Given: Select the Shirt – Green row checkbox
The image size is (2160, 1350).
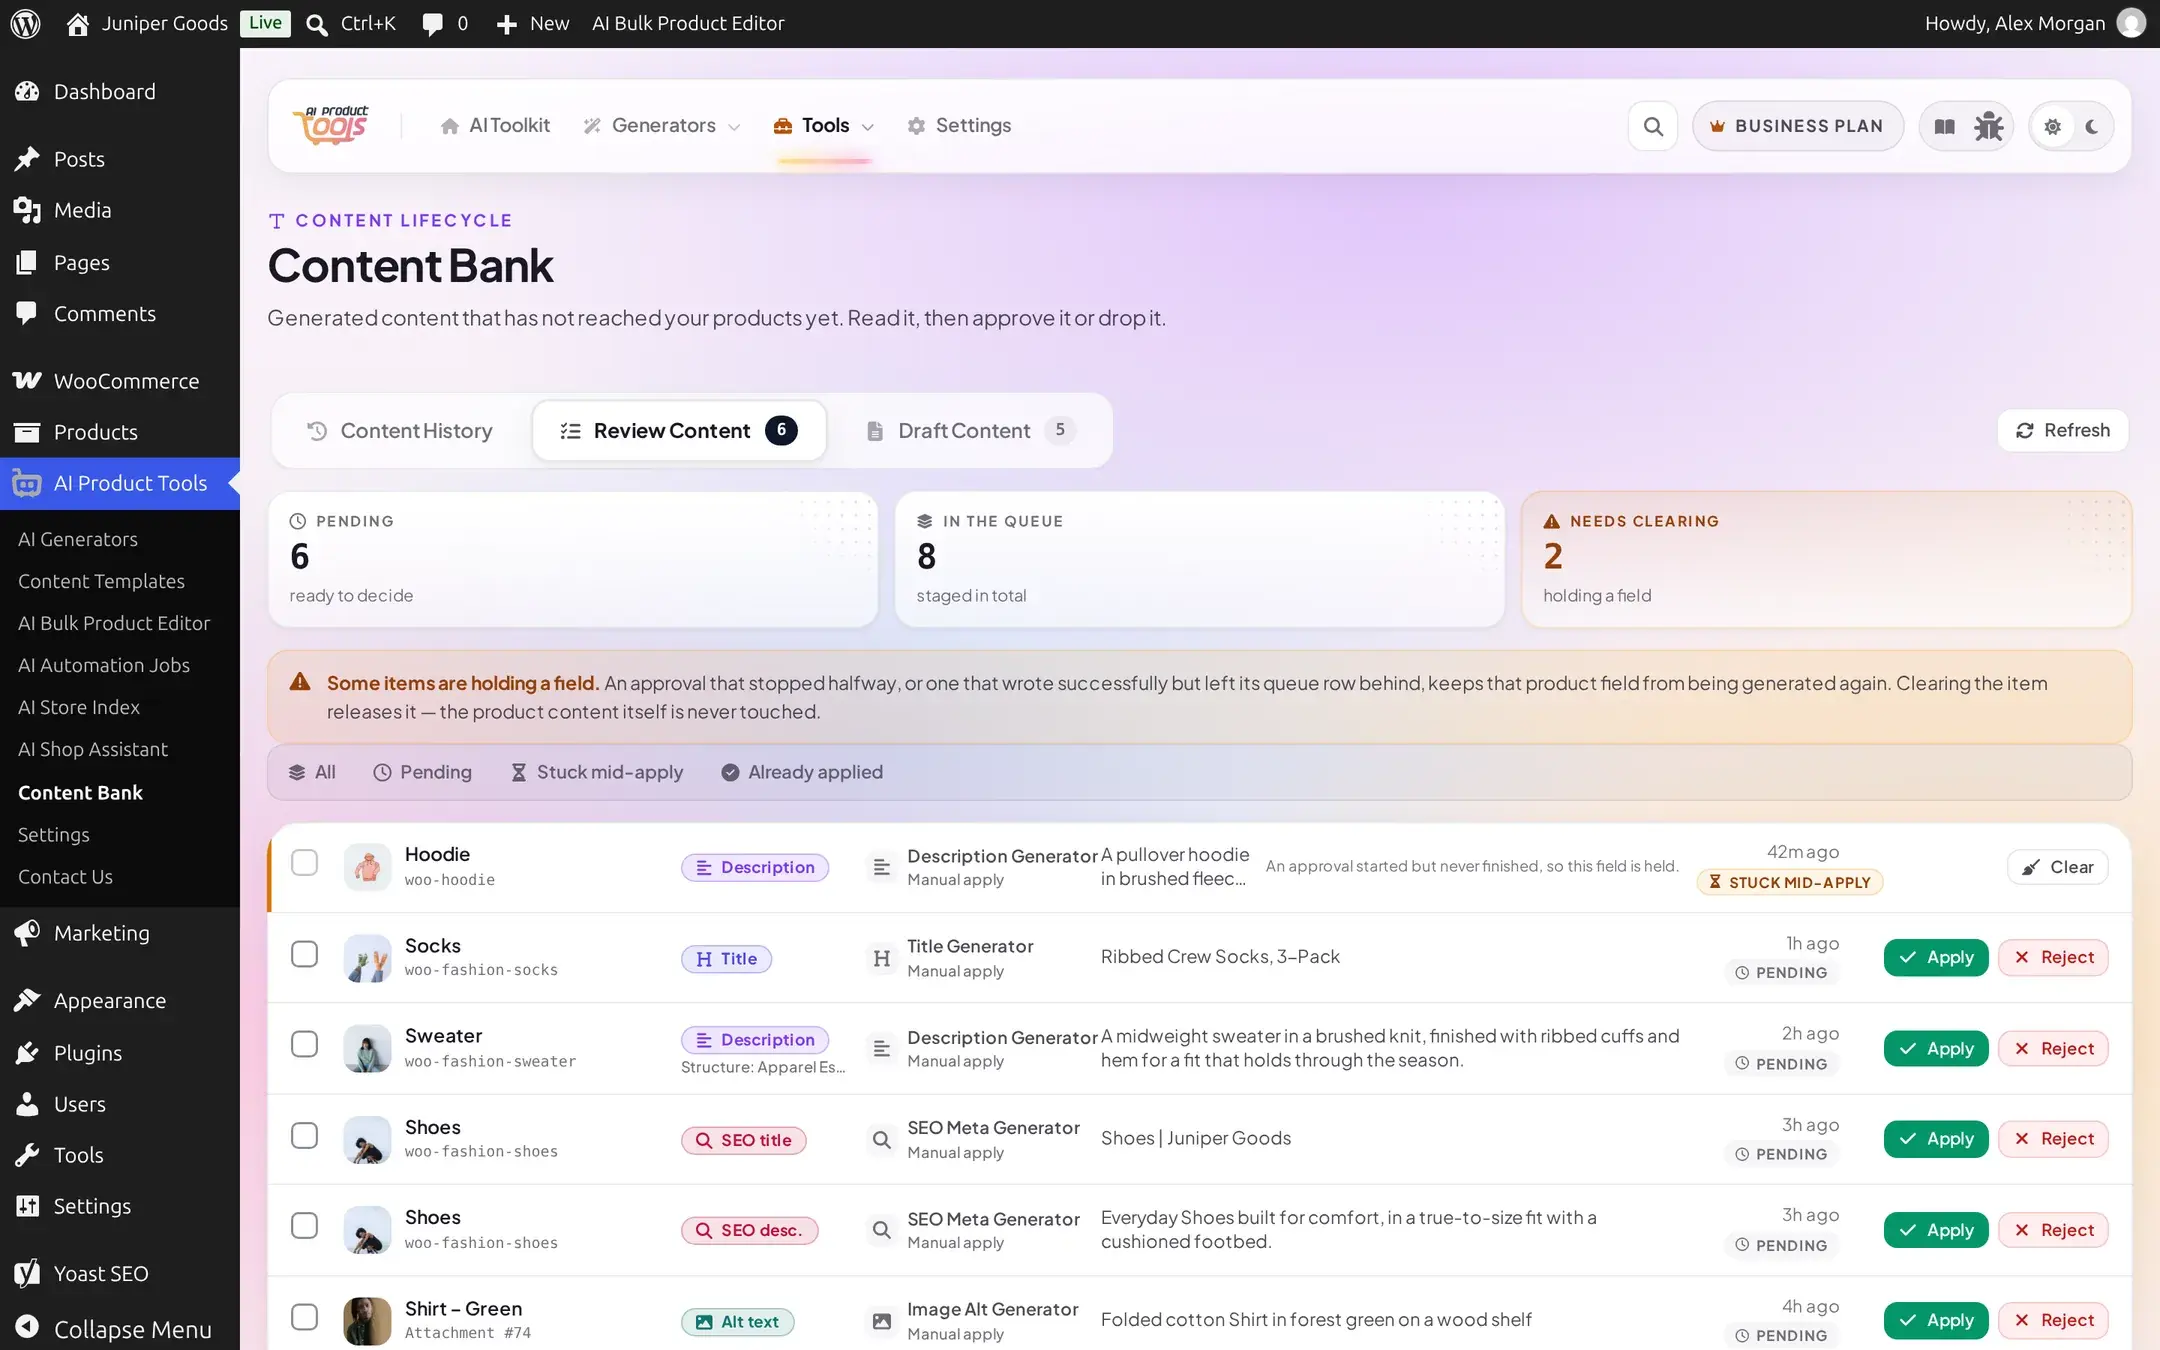Looking at the screenshot, I should pyautogui.click(x=304, y=1317).
